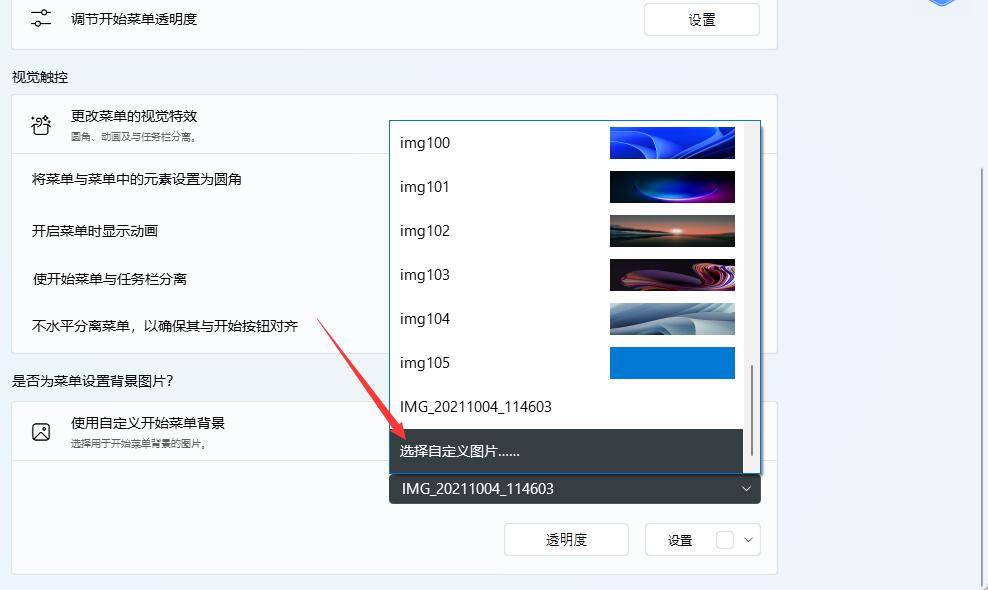Expand the chevron beside the color swatch
This screenshot has height=590, width=988.
(749, 540)
